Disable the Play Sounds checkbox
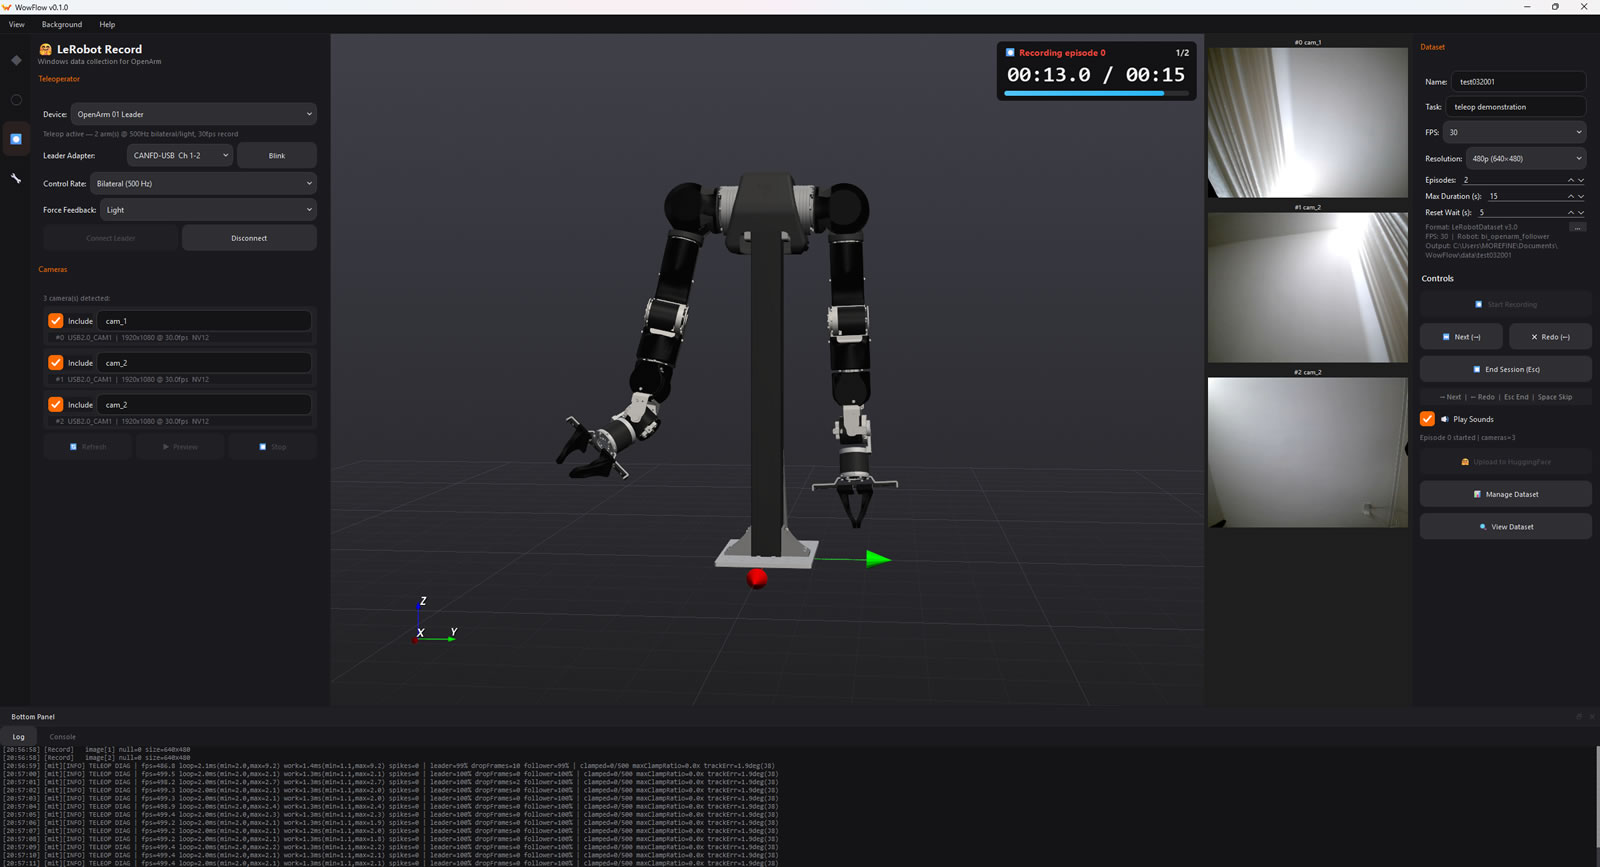 point(1427,419)
